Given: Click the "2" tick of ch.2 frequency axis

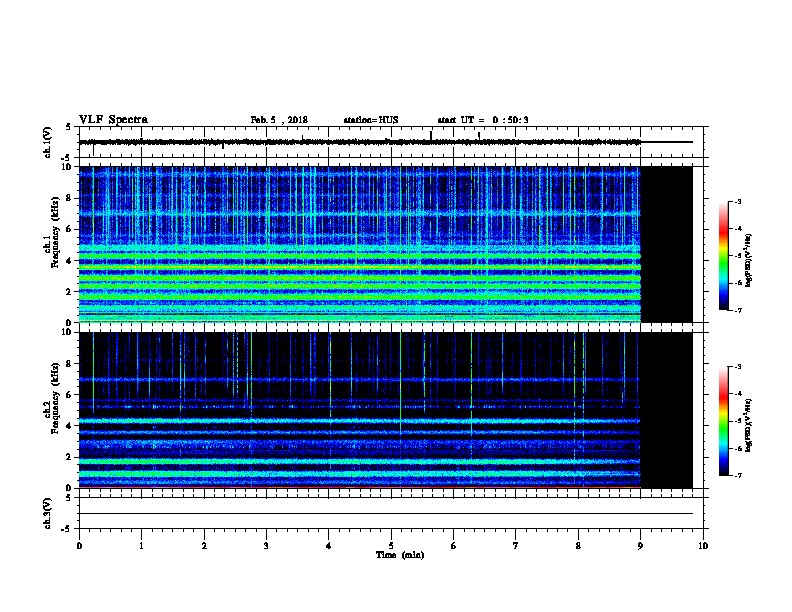Looking at the screenshot, I should click(69, 457).
